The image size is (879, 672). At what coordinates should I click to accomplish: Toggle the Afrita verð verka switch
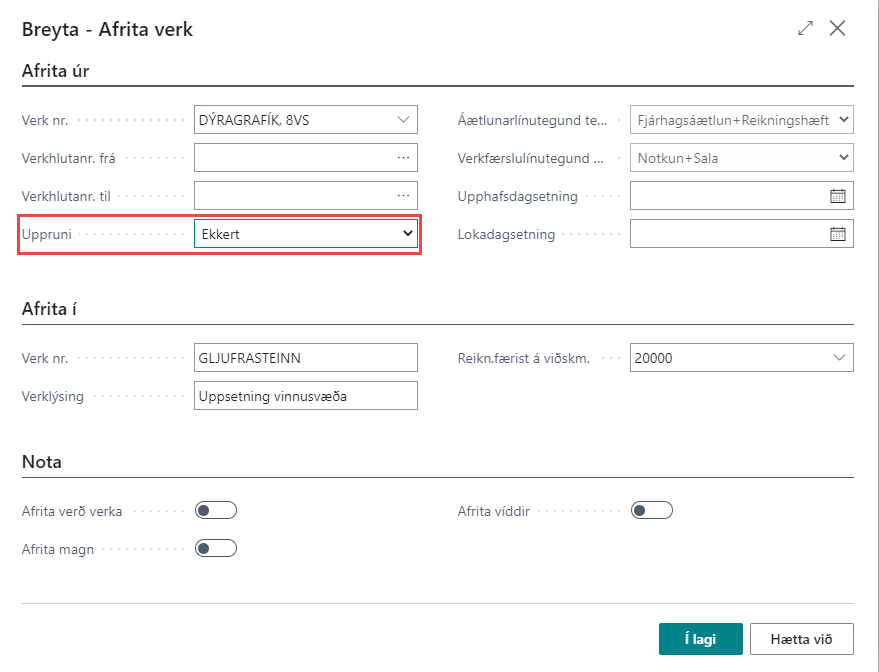coord(216,511)
